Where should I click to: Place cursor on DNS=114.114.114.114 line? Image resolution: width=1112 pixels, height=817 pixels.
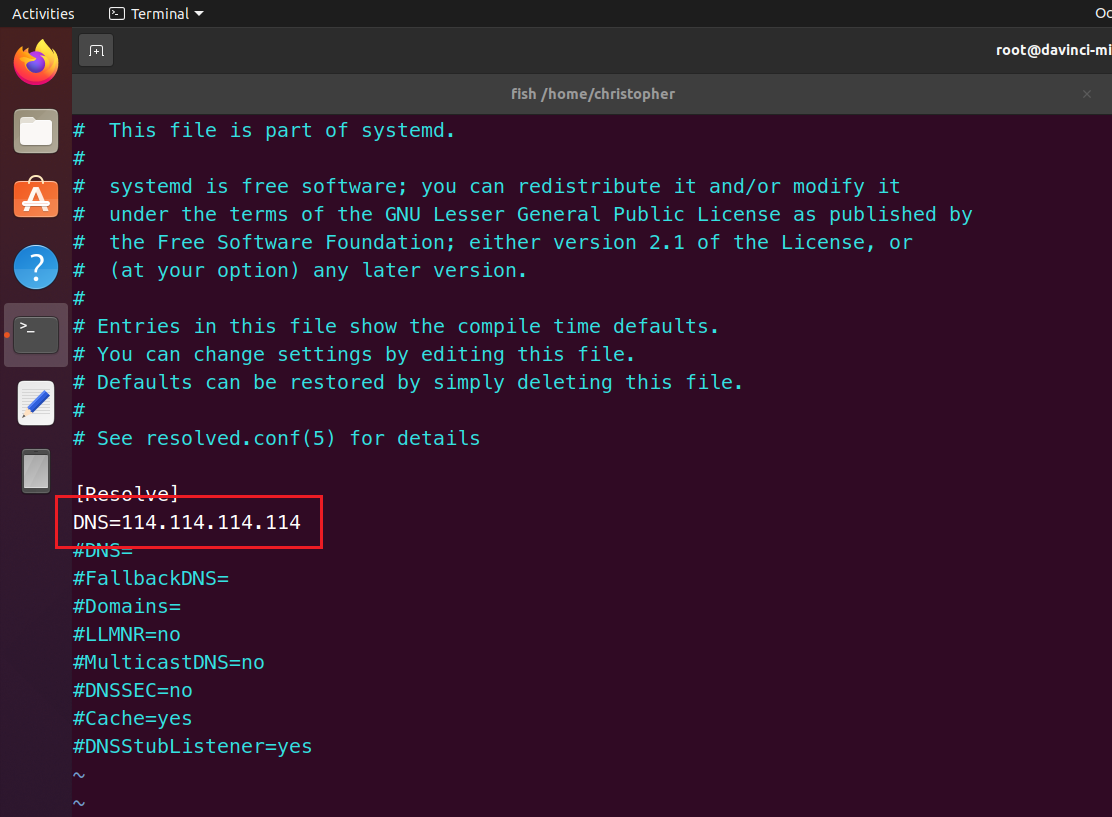coord(187,522)
